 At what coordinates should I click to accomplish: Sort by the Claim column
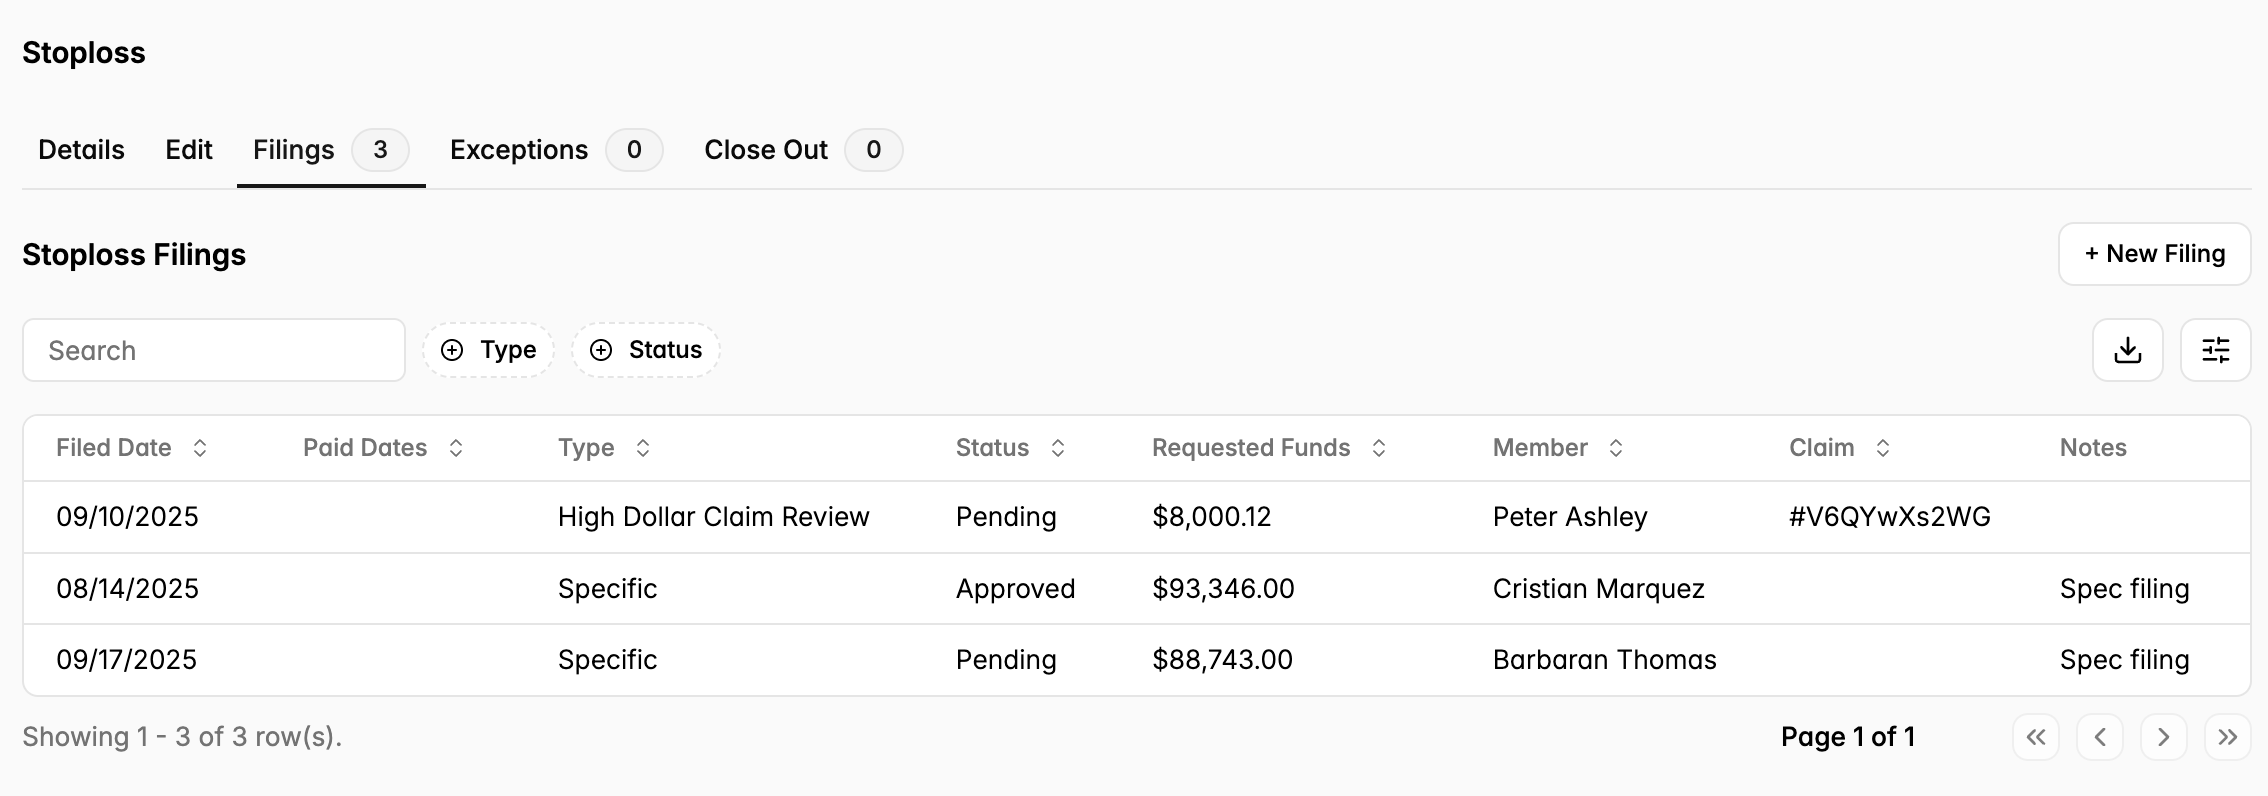tap(1840, 448)
